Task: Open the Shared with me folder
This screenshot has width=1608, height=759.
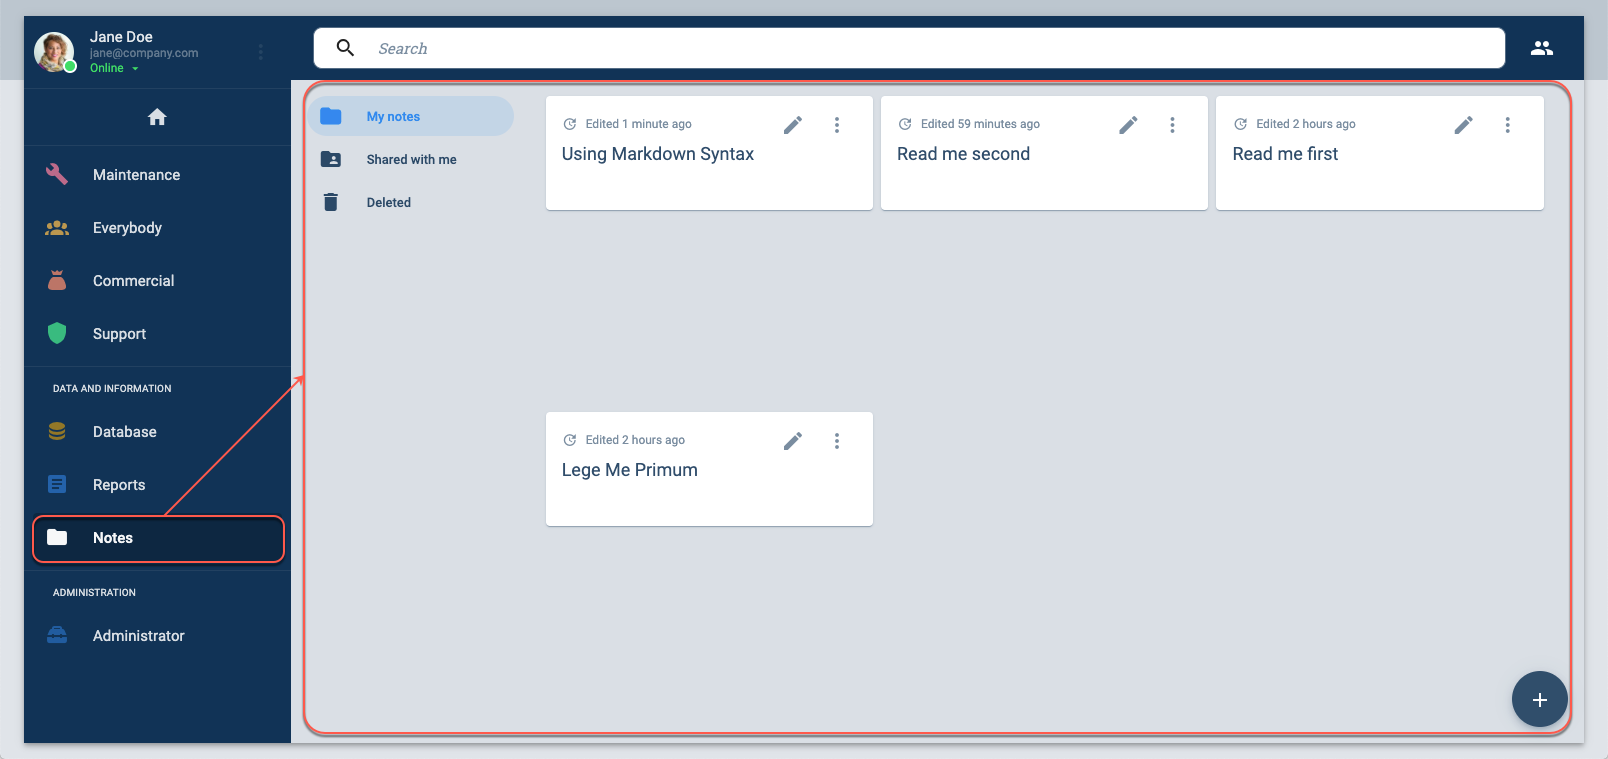Action: 411,159
